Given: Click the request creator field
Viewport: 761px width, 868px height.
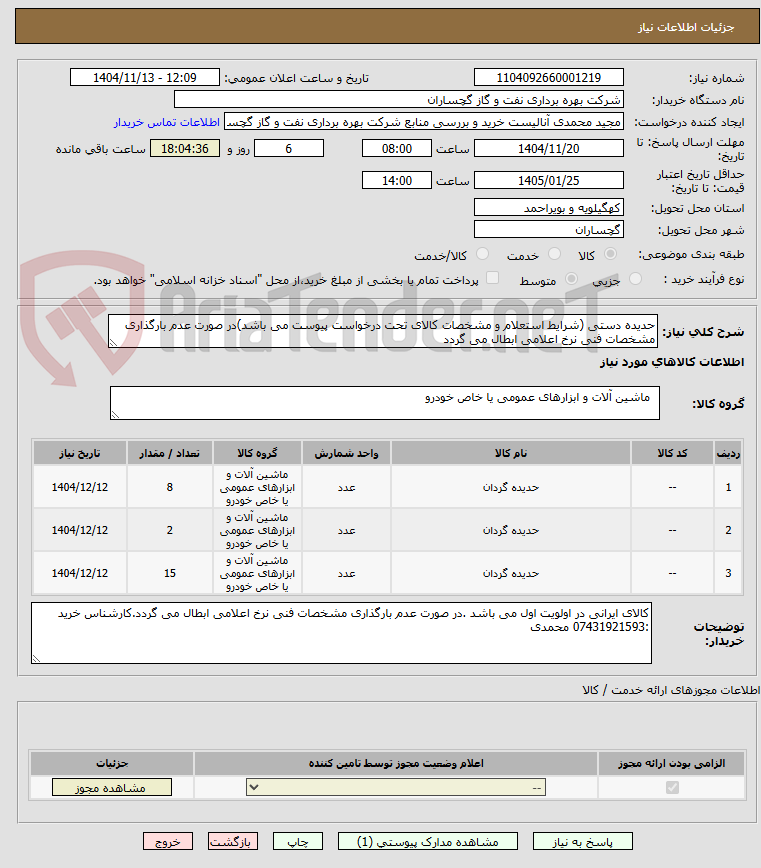Looking at the screenshot, I should click(x=423, y=122).
